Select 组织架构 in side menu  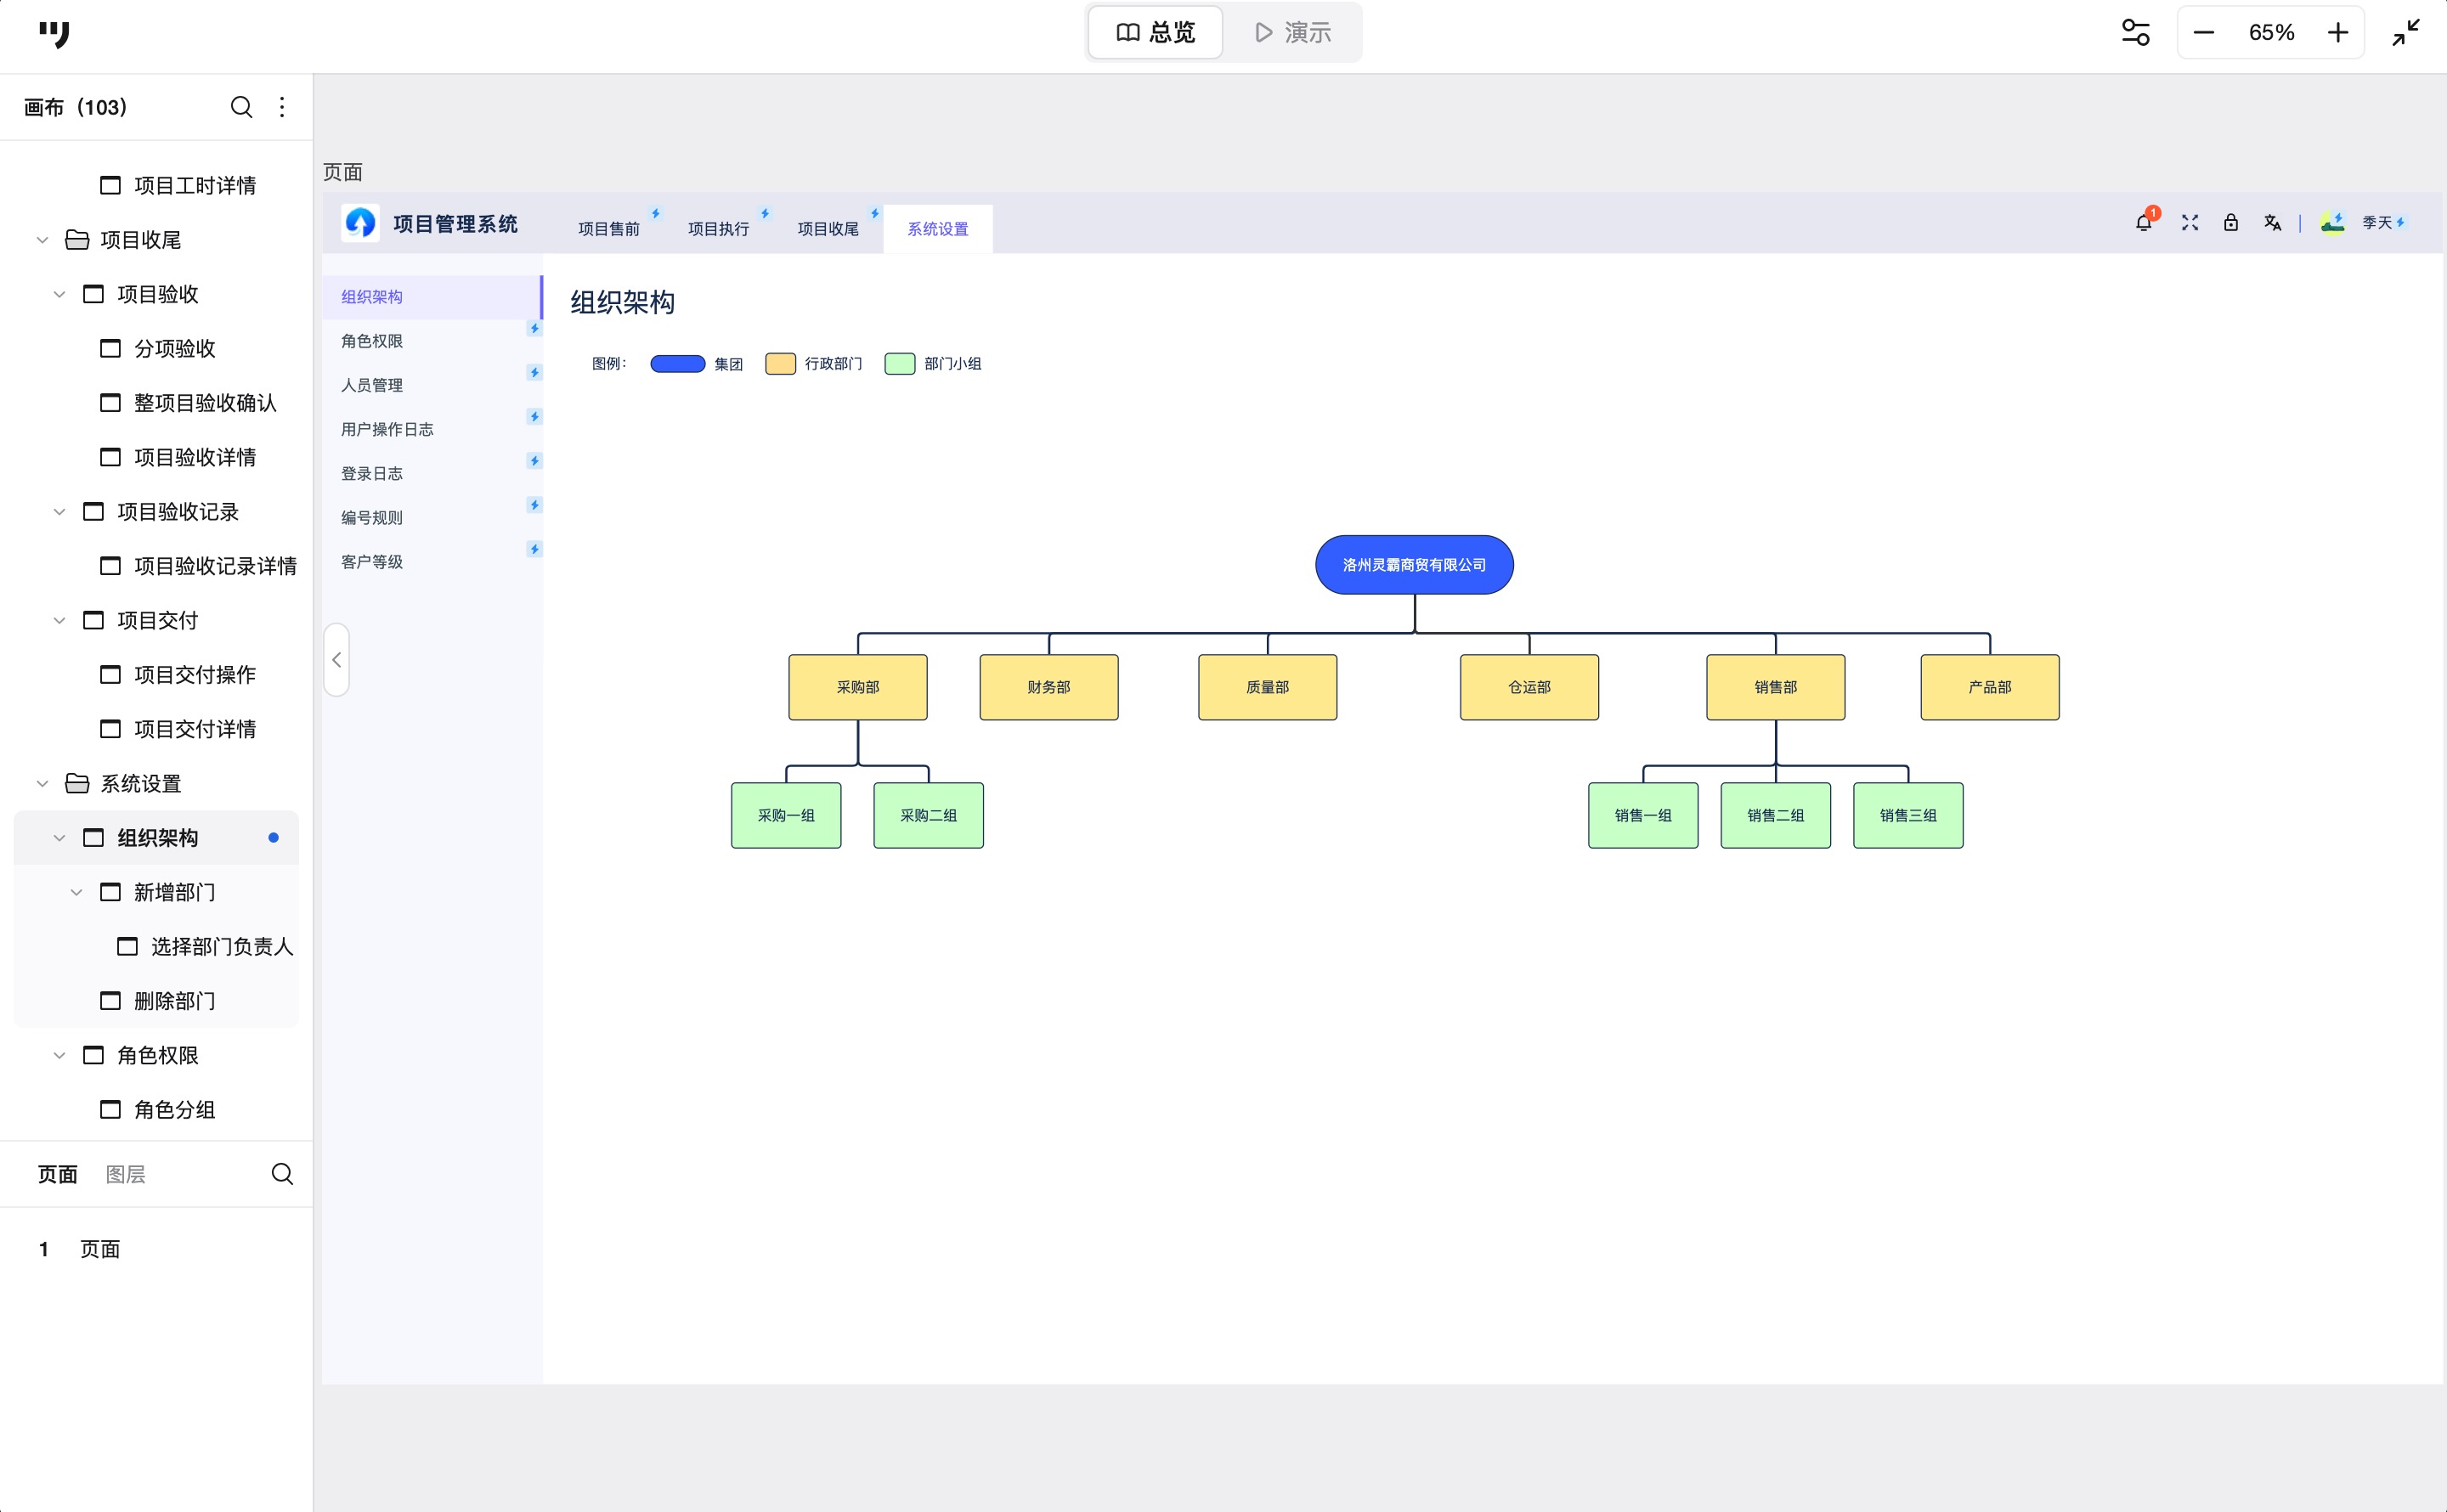[x=432, y=297]
